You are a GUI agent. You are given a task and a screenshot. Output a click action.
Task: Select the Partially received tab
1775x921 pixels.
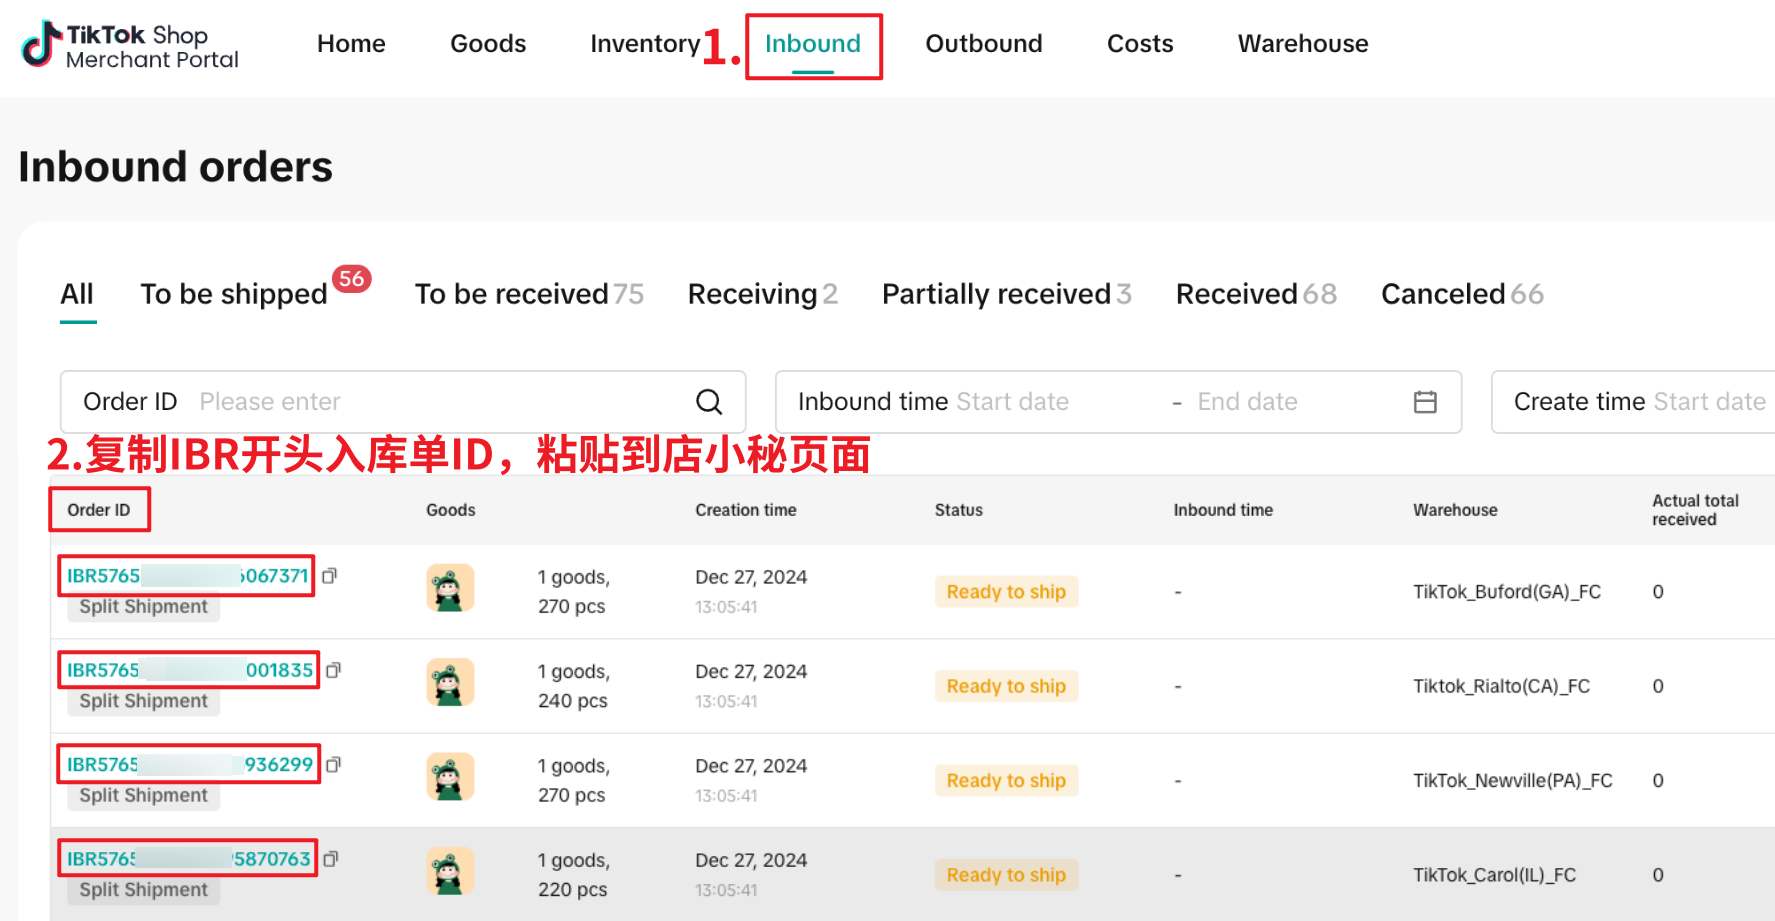[996, 294]
